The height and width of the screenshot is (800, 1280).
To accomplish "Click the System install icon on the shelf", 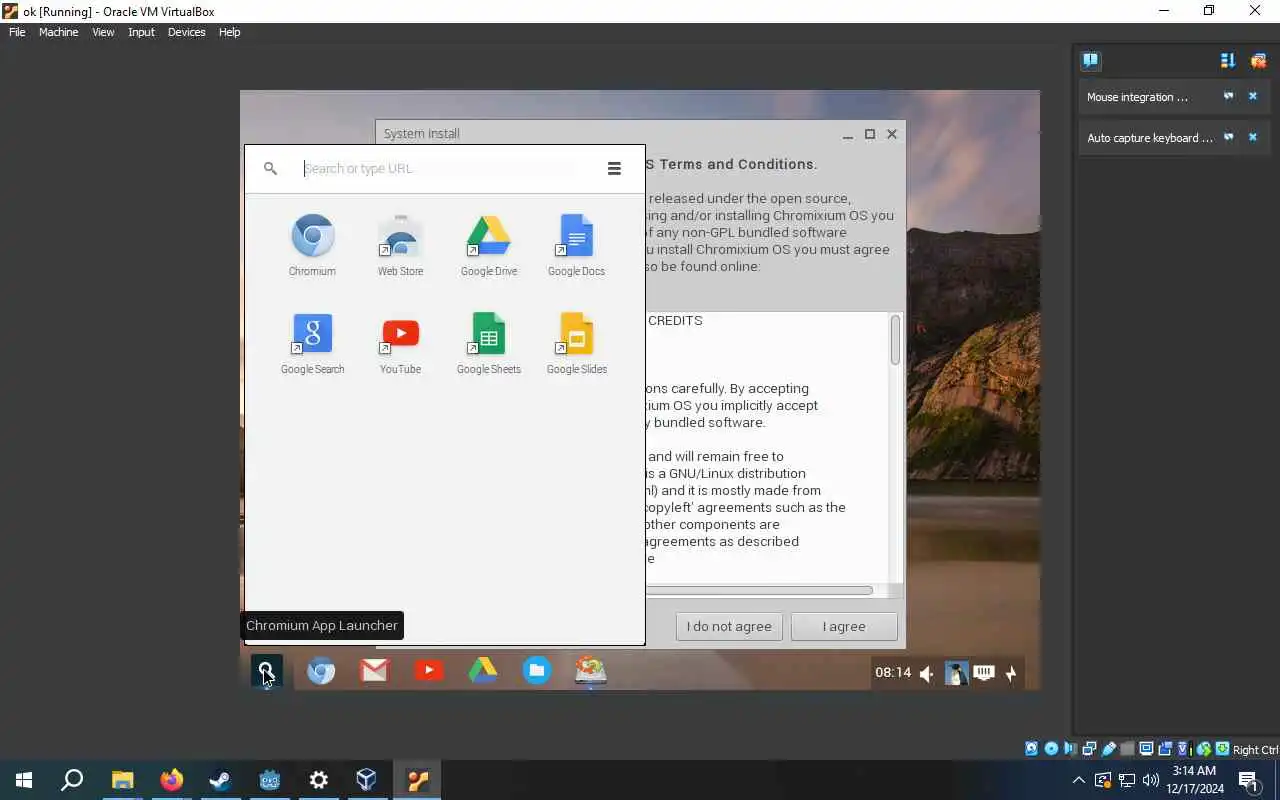I will [591, 671].
